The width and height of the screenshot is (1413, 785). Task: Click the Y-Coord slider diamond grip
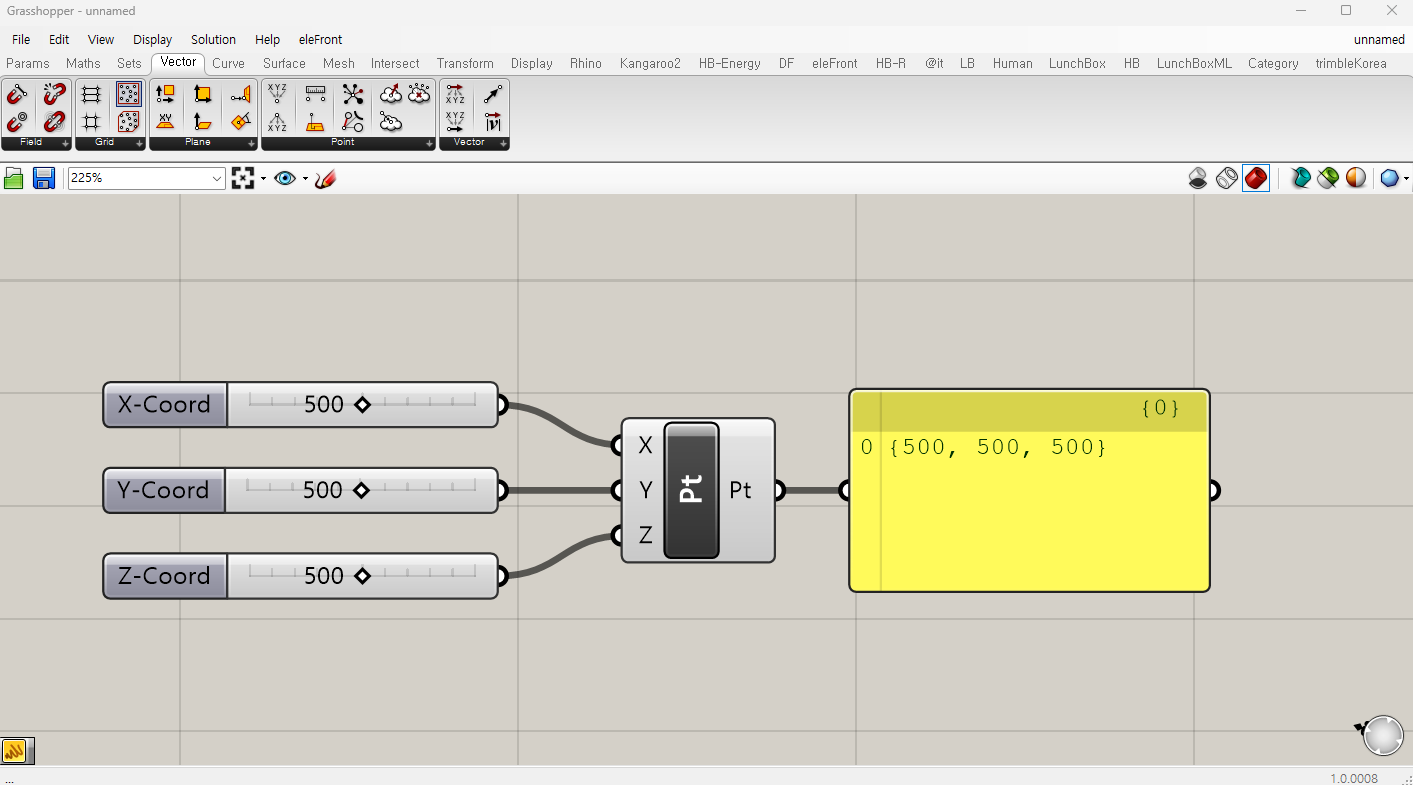tap(361, 490)
